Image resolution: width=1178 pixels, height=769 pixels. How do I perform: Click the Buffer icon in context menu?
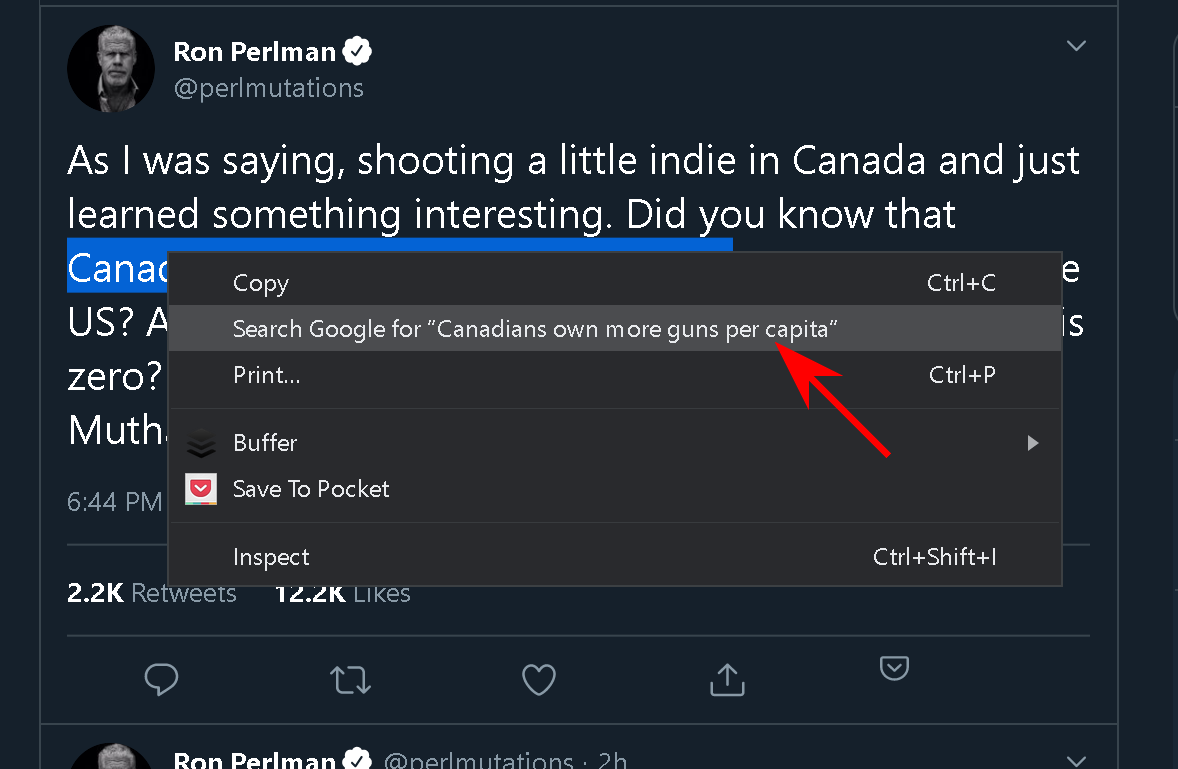(202, 442)
